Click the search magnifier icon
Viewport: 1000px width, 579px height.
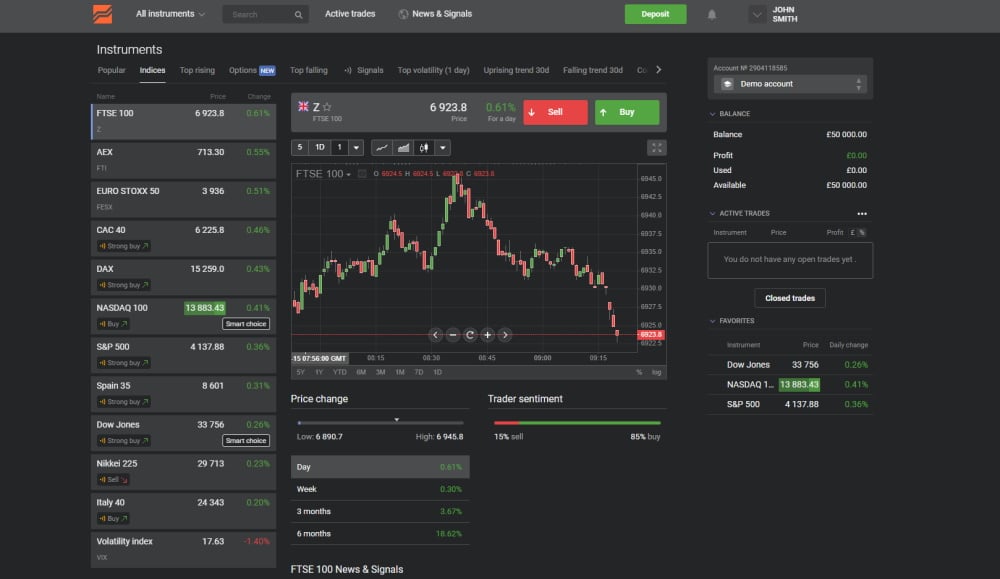pos(298,15)
